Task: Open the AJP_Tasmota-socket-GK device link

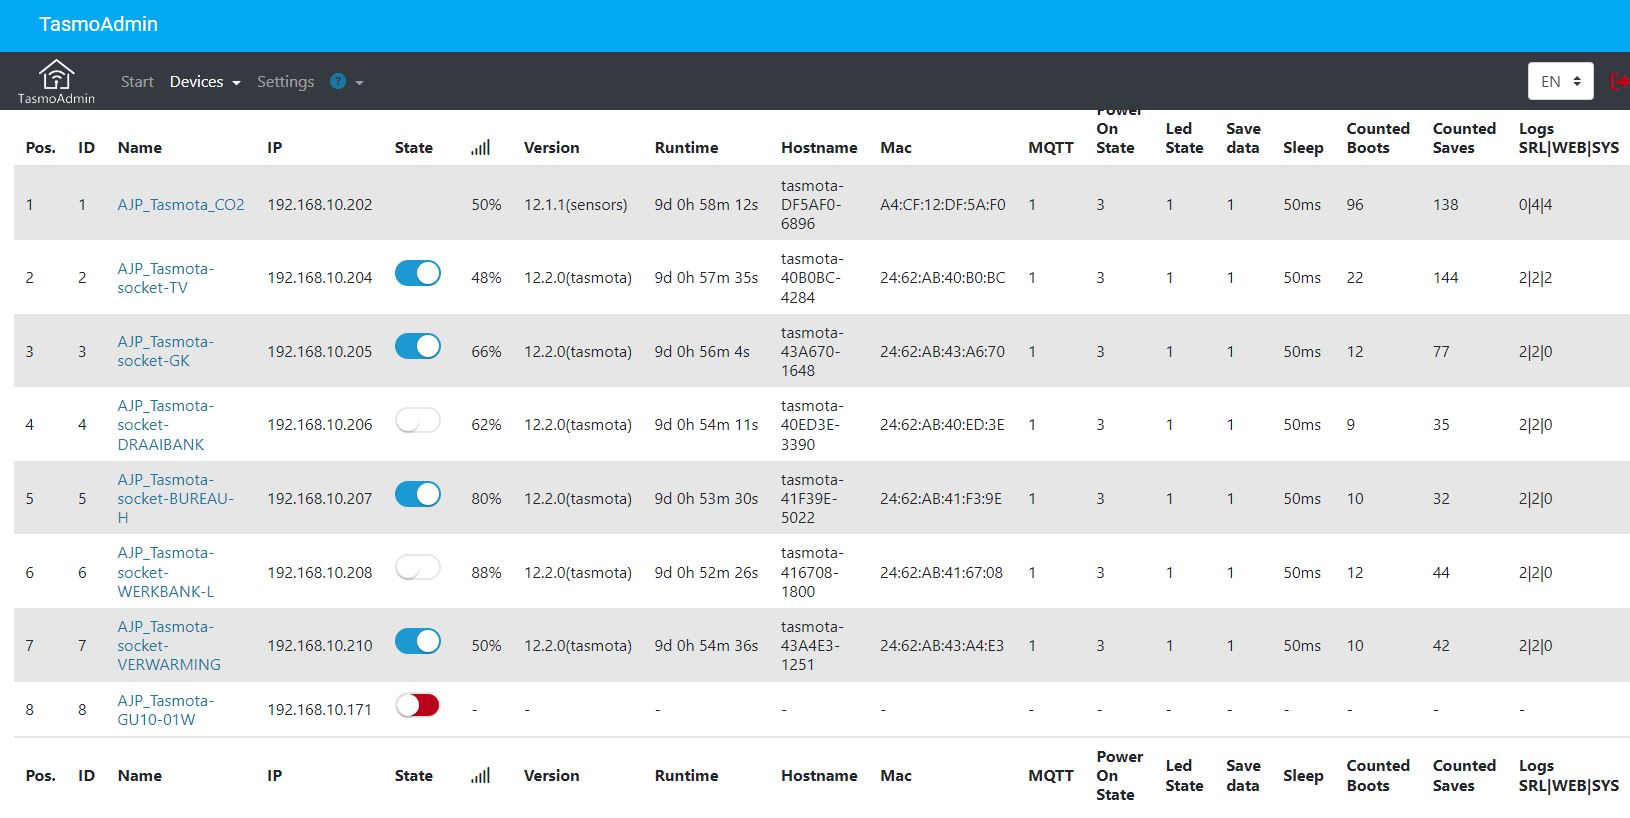Action: pos(166,351)
